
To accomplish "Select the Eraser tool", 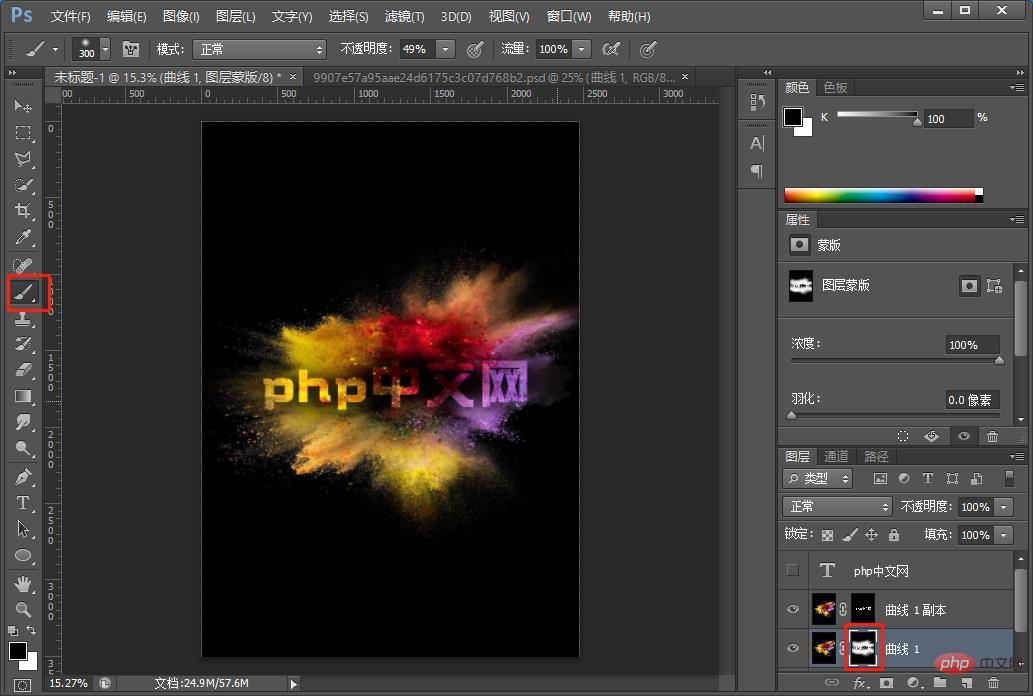I will tap(23, 370).
